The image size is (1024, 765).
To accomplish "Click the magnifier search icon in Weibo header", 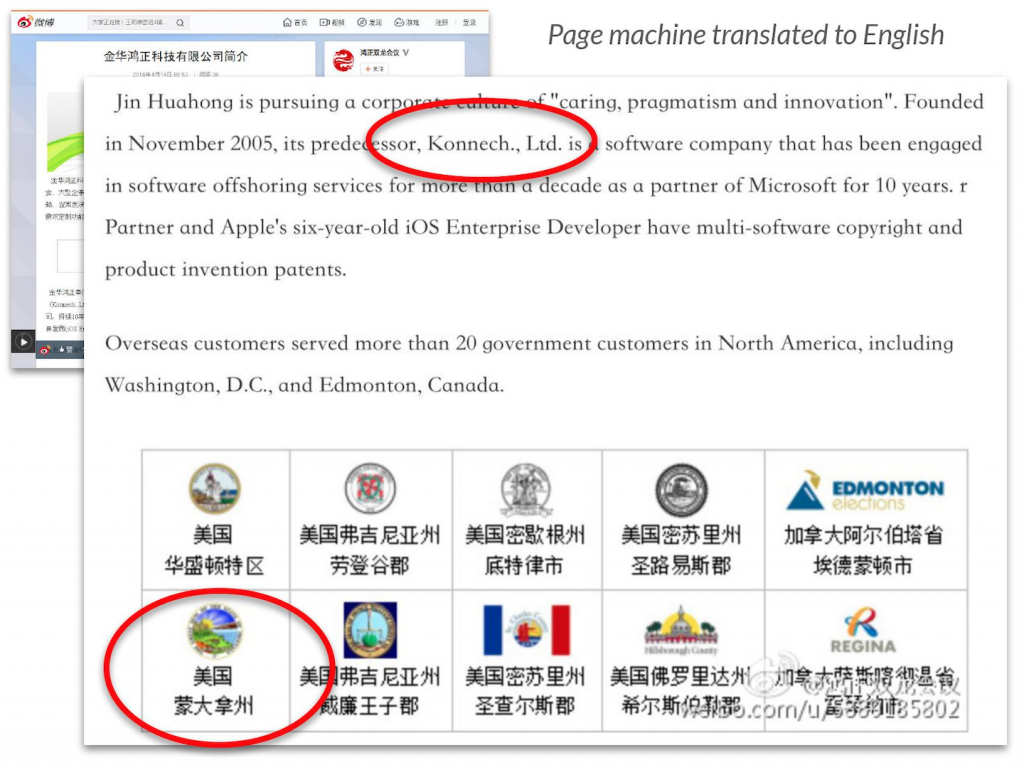I will pyautogui.click(x=180, y=23).
